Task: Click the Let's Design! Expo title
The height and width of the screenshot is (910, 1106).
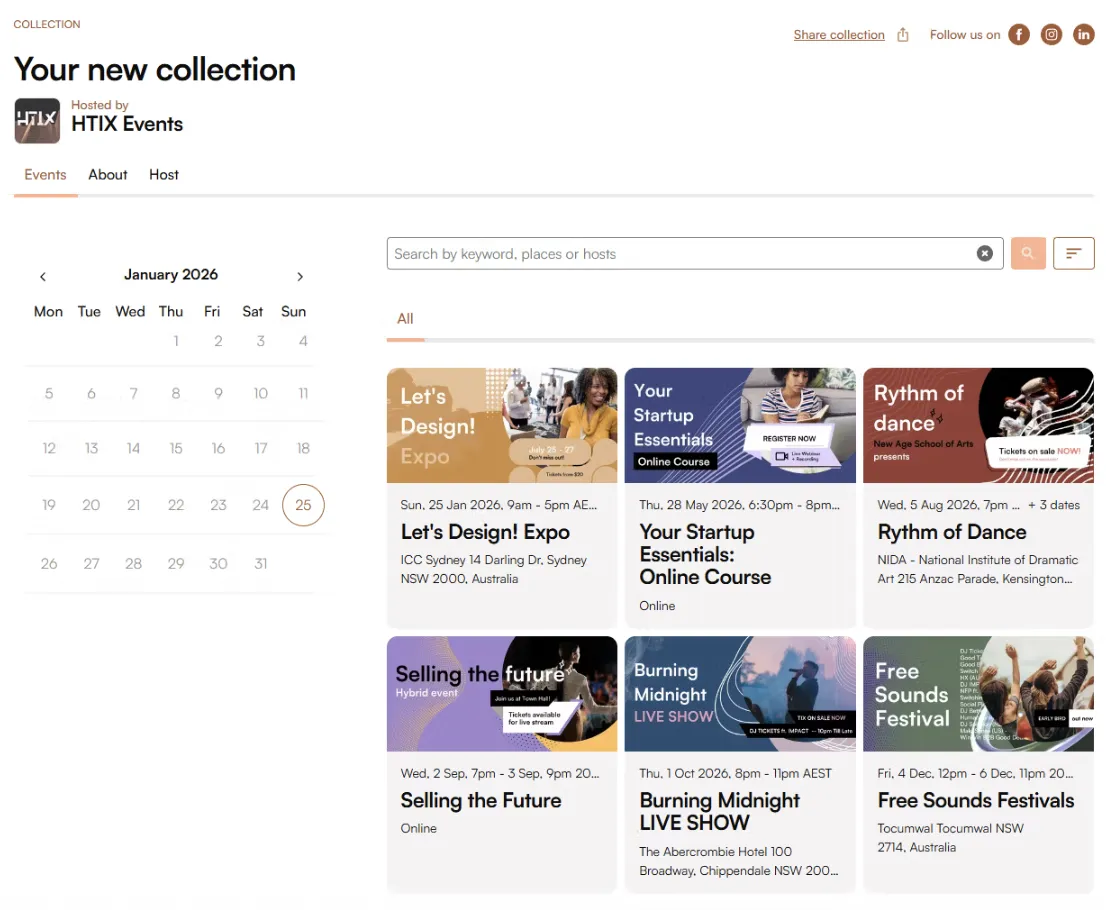Action: 485,532
